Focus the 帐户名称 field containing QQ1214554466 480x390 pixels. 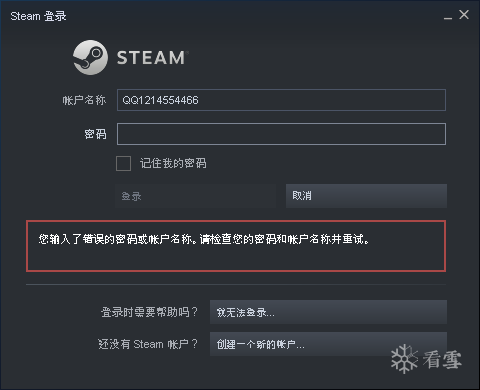coord(281,100)
